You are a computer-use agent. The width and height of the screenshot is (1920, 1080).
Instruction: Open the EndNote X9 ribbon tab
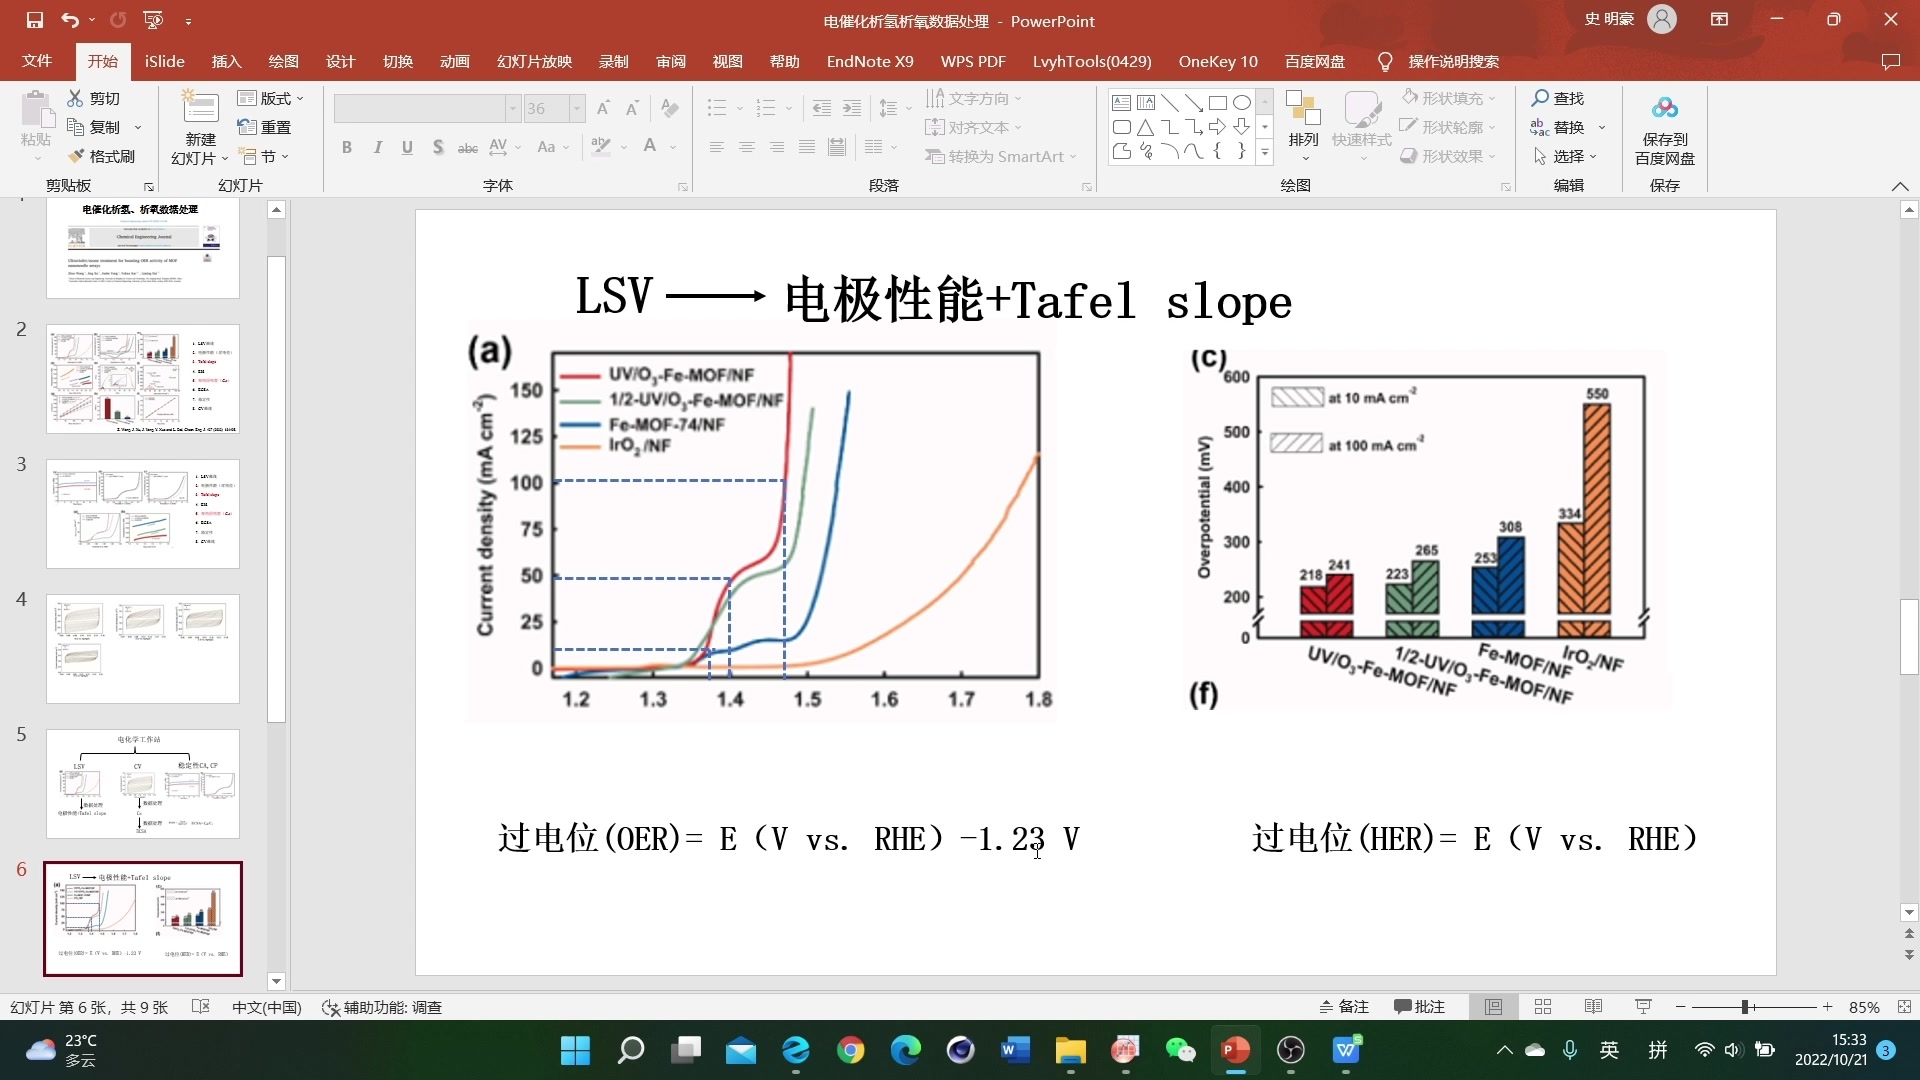point(869,61)
